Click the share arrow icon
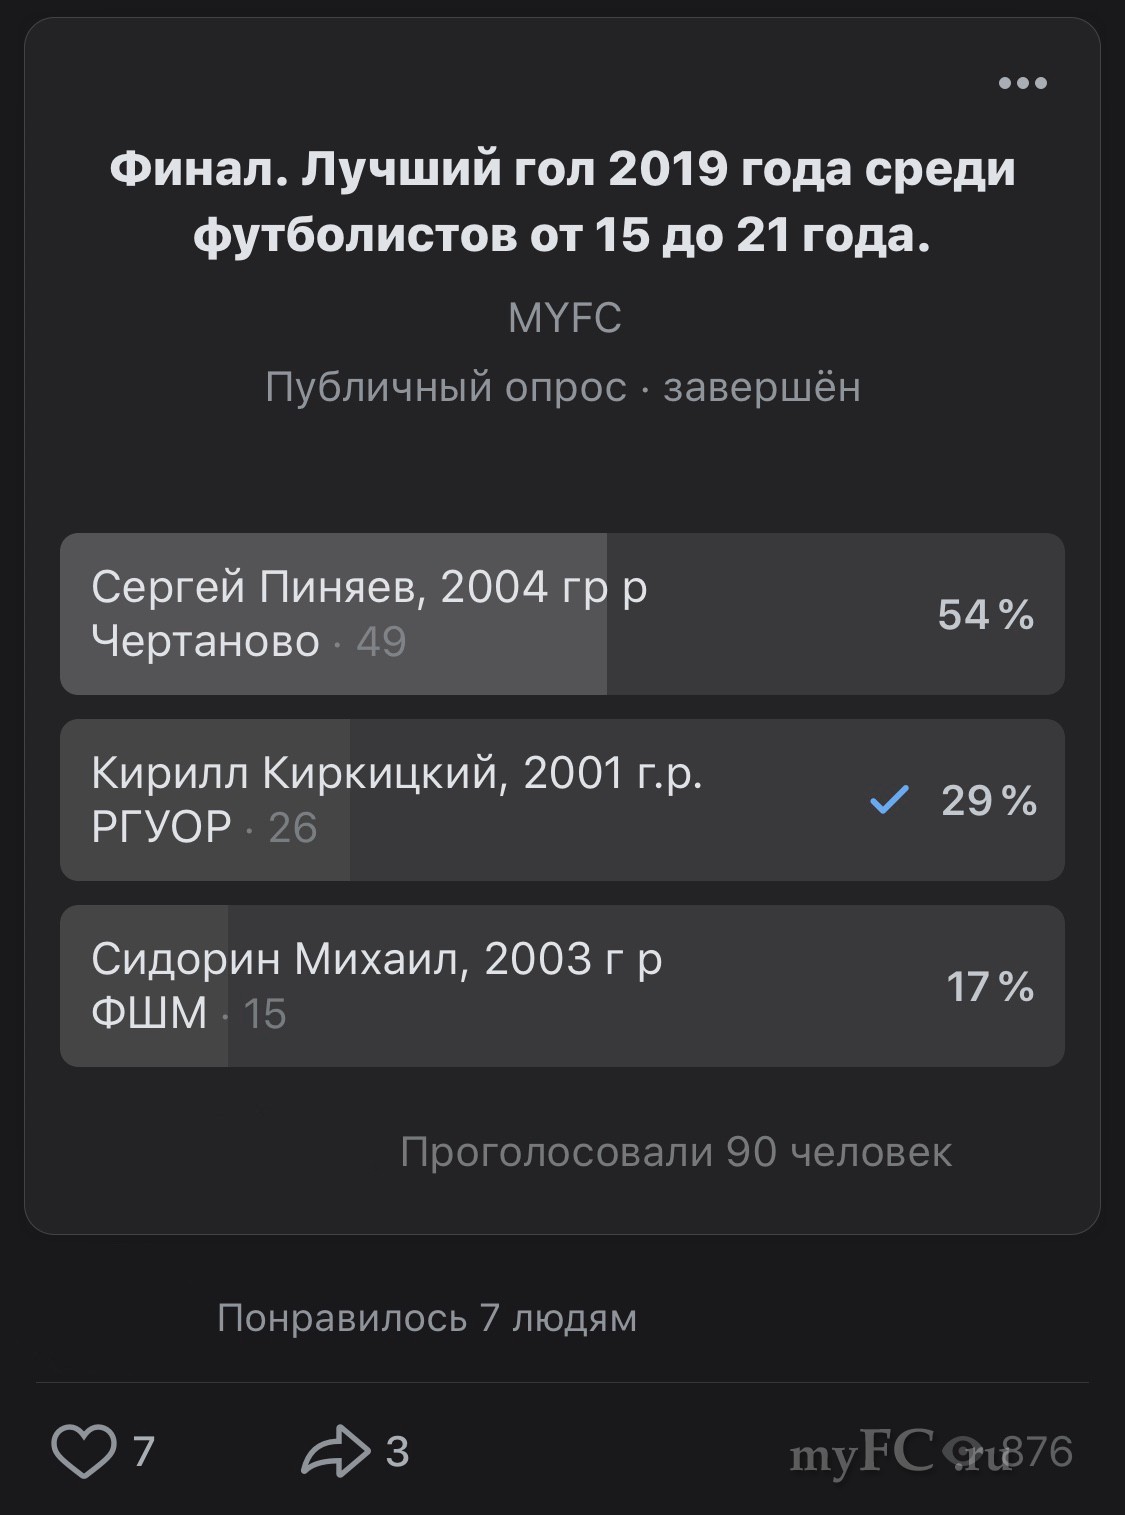The height and width of the screenshot is (1515, 1125). pyautogui.click(x=335, y=1451)
